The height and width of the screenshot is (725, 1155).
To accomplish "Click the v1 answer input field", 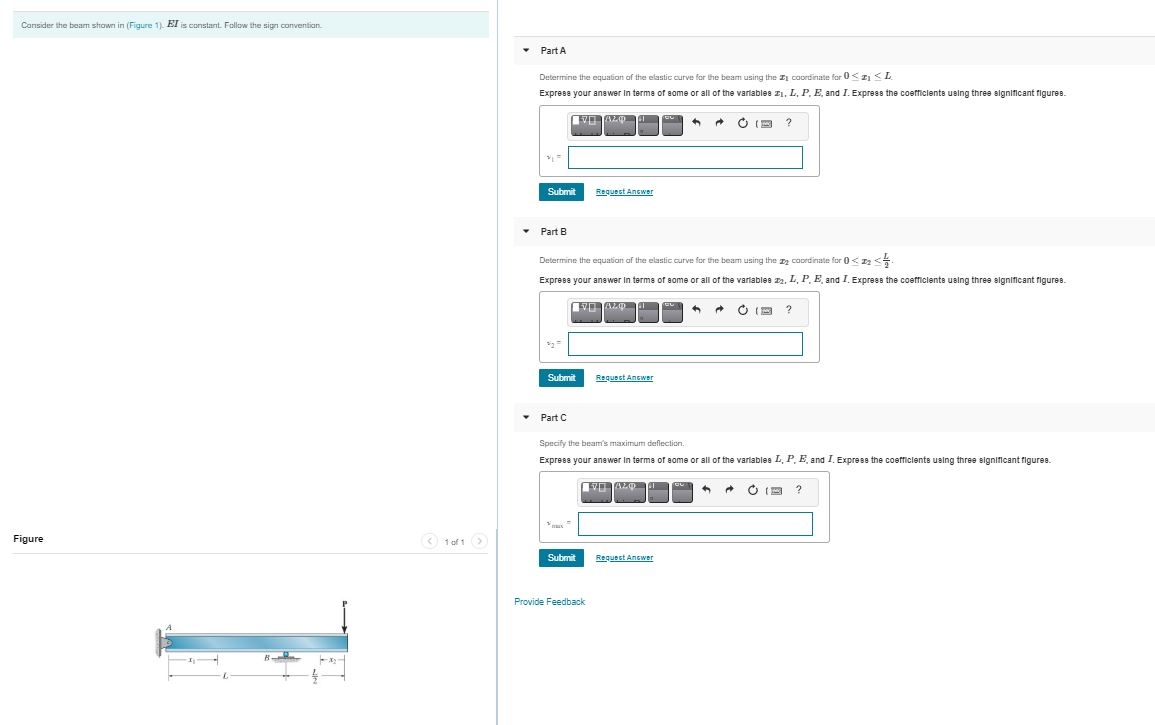I will click(x=685, y=157).
